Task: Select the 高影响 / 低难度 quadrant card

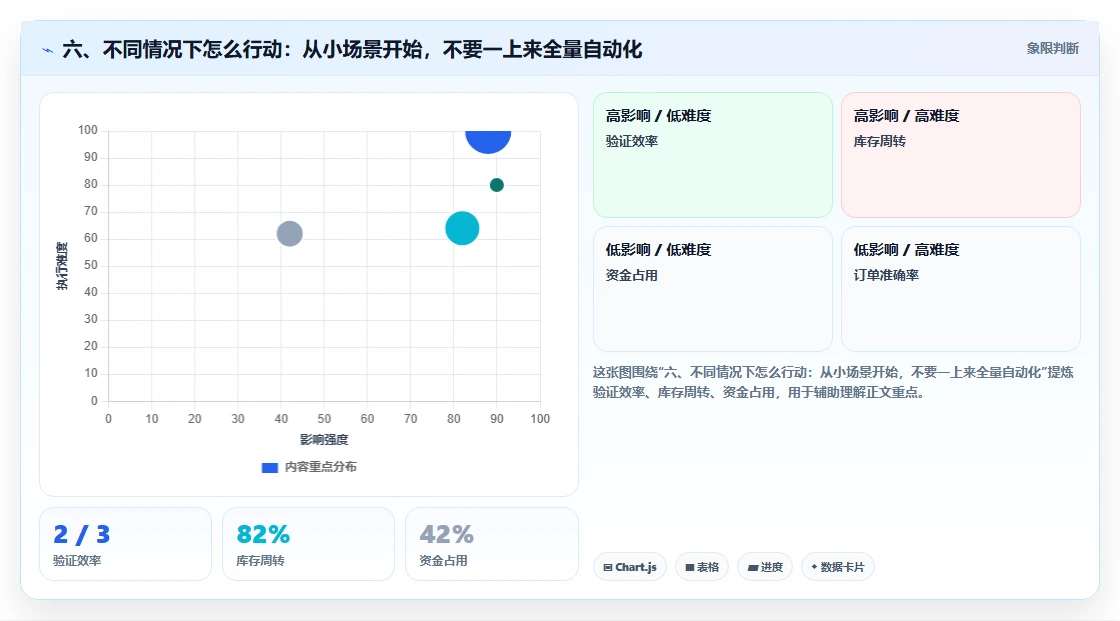Action: 713,154
